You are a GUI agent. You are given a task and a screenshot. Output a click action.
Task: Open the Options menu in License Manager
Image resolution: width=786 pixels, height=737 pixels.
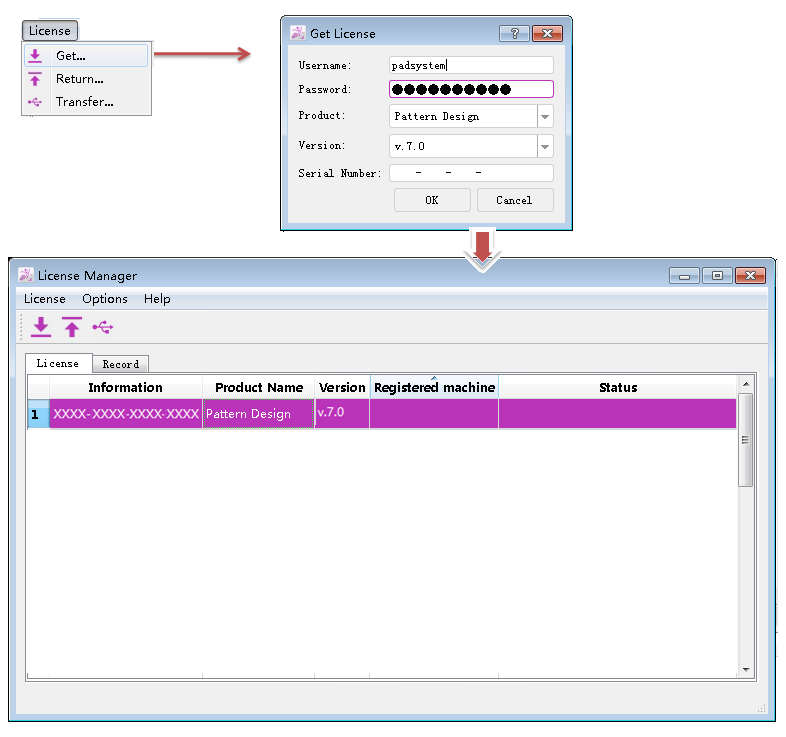pos(105,299)
